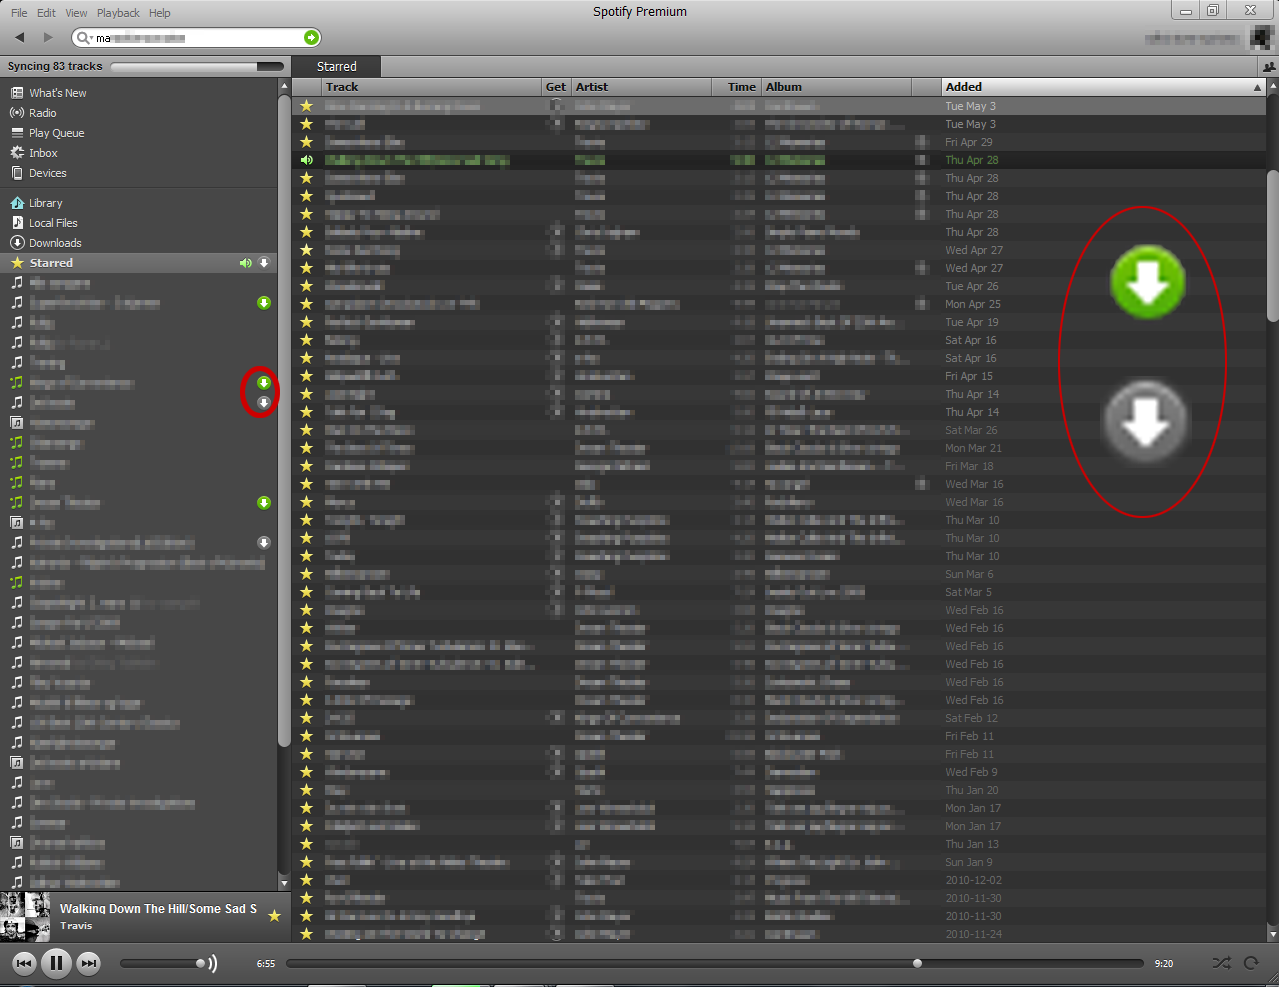Click the volume speaker icon by the slider
This screenshot has width=1279, height=987.
211,963
